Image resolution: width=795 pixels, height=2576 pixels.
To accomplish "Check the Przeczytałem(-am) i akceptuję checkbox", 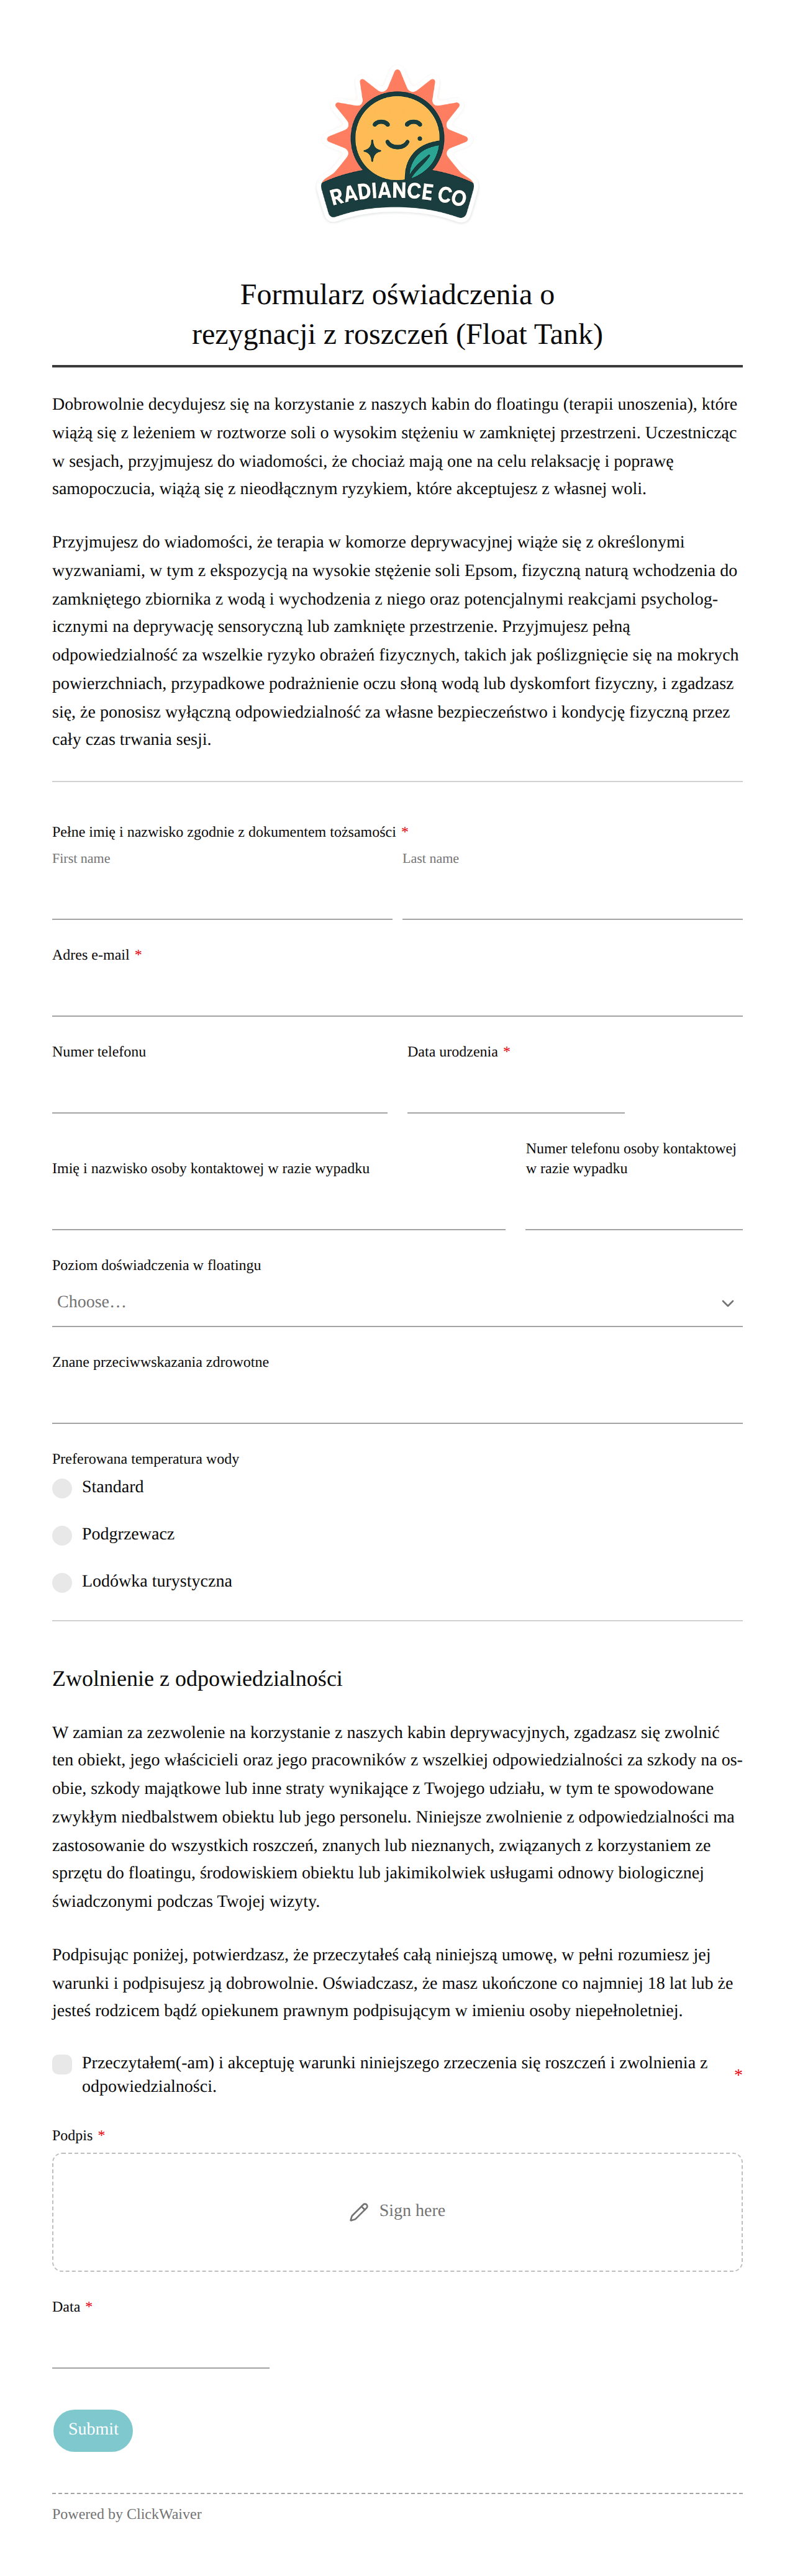I will tap(62, 2064).
